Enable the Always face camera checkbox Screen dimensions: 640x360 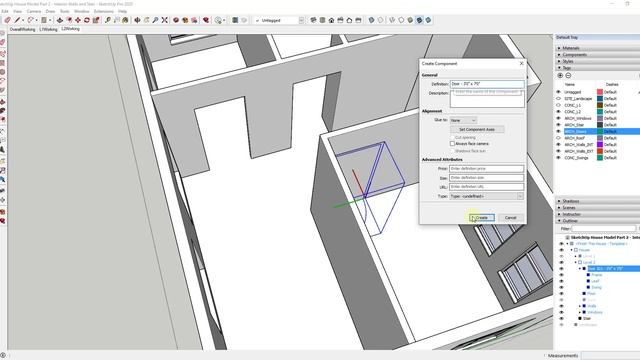tap(452, 144)
